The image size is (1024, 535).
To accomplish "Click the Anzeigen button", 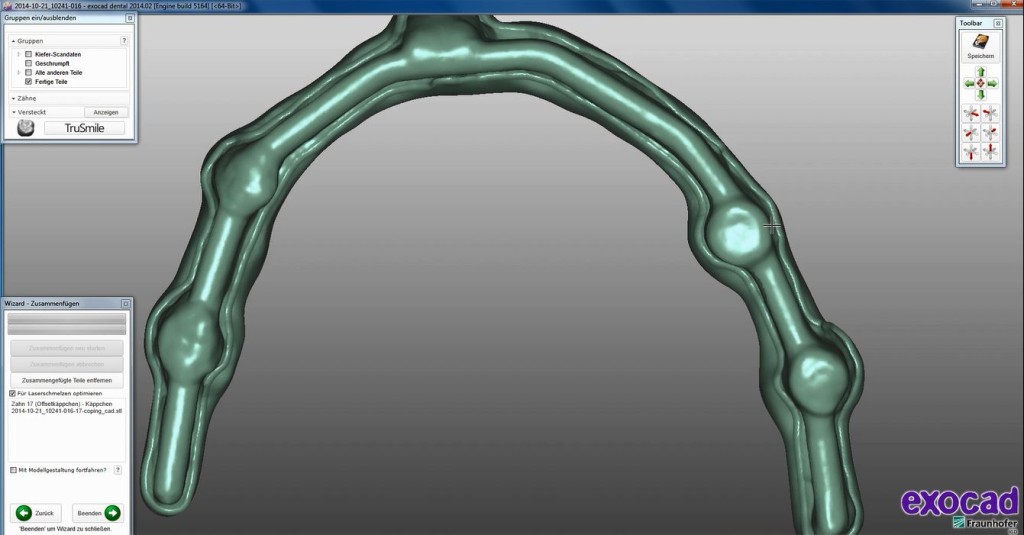I will 105,112.
